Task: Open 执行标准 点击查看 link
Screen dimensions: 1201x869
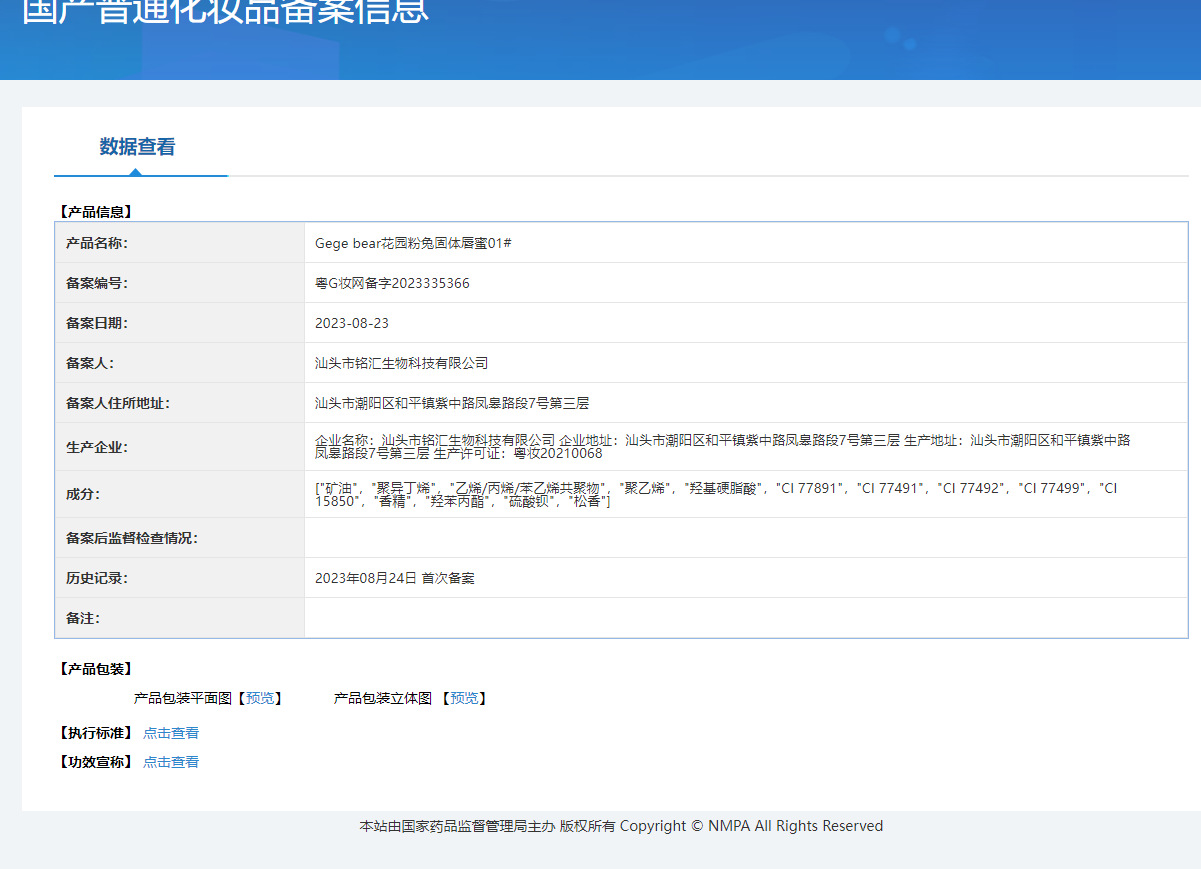Action: (171, 733)
